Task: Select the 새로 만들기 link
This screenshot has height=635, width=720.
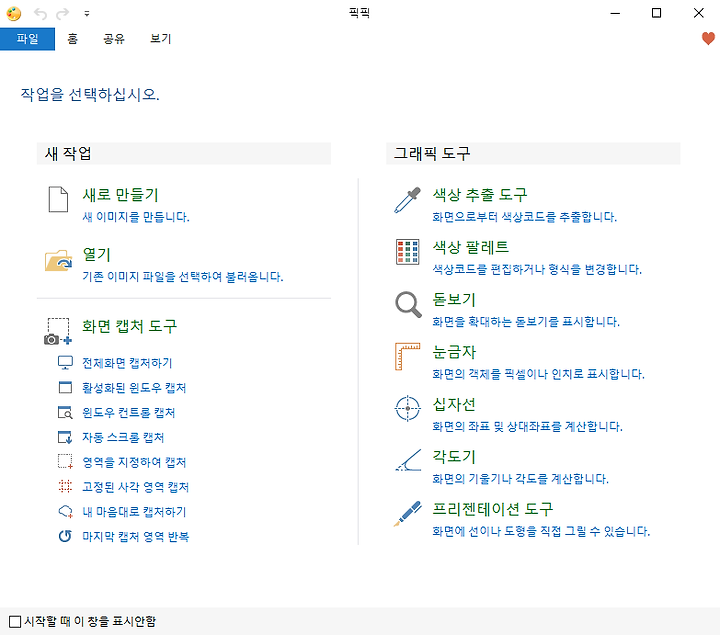Action: (120, 195)
